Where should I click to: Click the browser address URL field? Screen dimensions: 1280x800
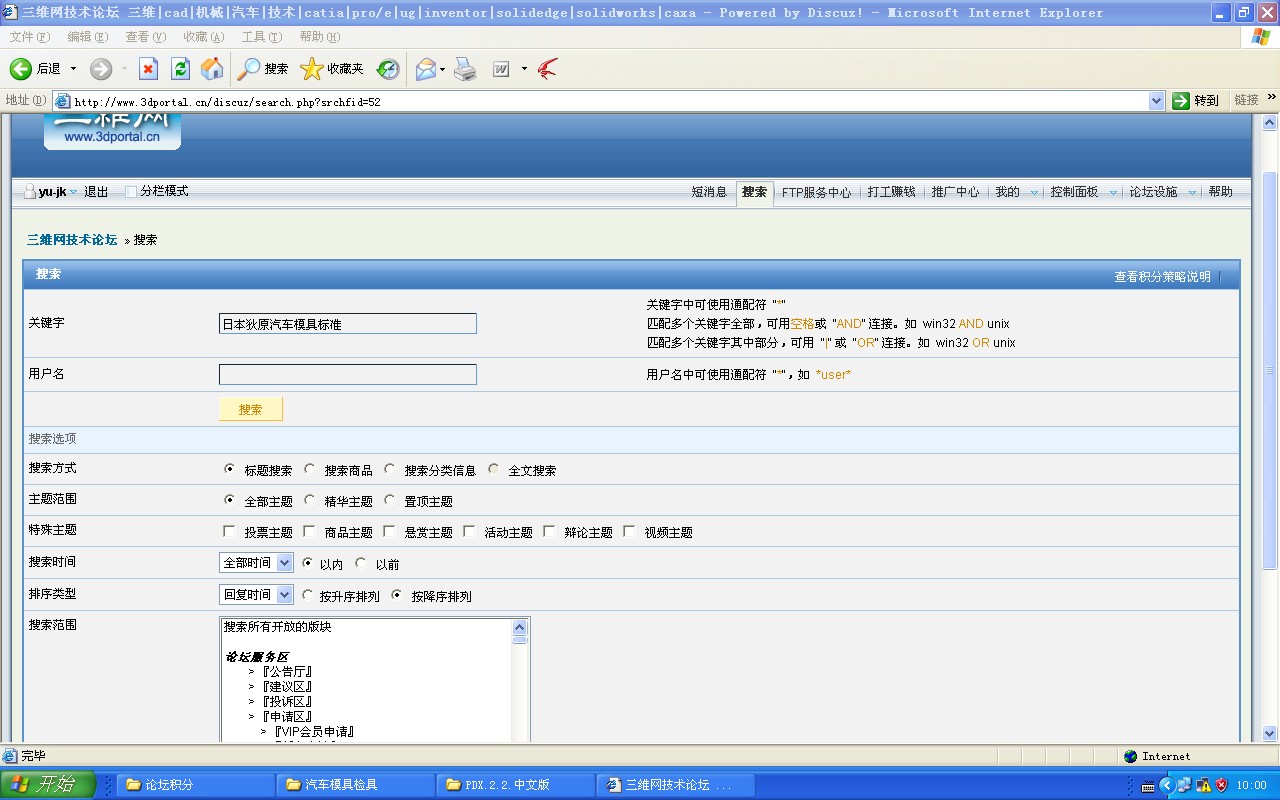(601, 101)
